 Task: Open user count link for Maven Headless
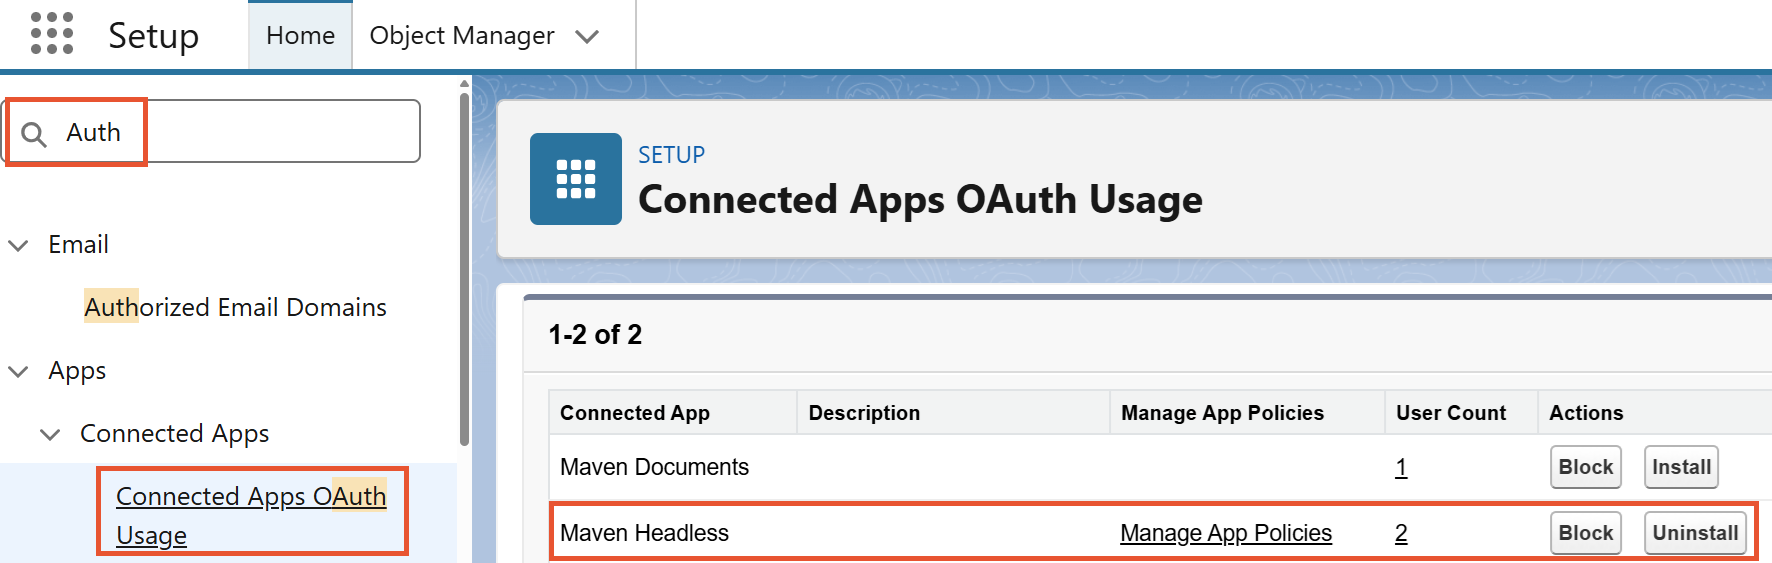coord(1401,533)
